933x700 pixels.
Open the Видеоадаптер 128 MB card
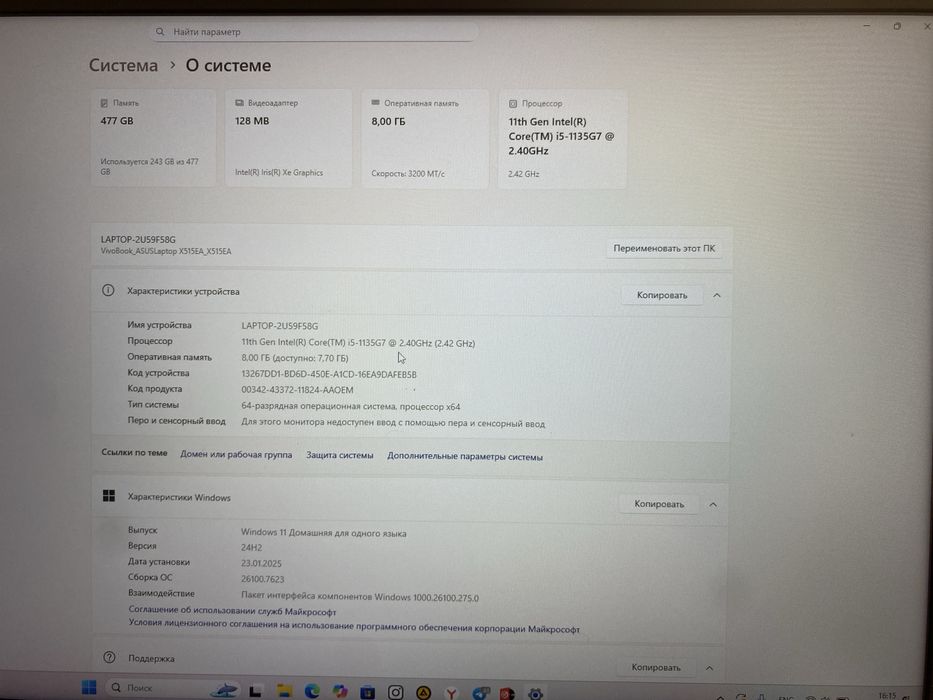[x=289, y=138]
